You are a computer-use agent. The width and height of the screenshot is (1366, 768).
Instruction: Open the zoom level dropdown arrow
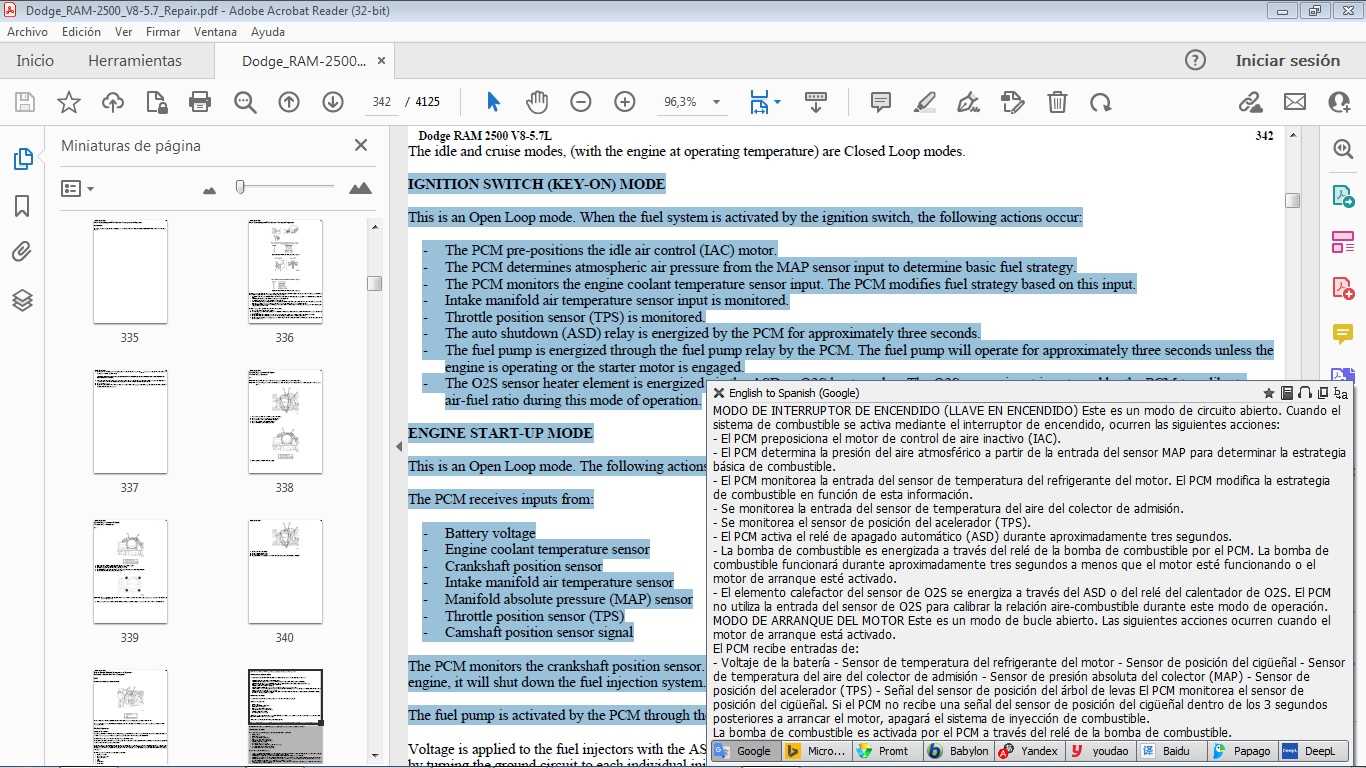pyautogui.click(x=716, y=102)
